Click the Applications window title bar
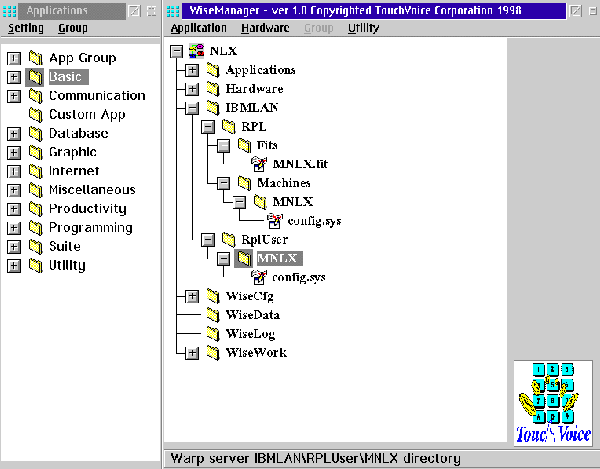The image size is (600, 469). pyautogui.click(x=72, y=11)
